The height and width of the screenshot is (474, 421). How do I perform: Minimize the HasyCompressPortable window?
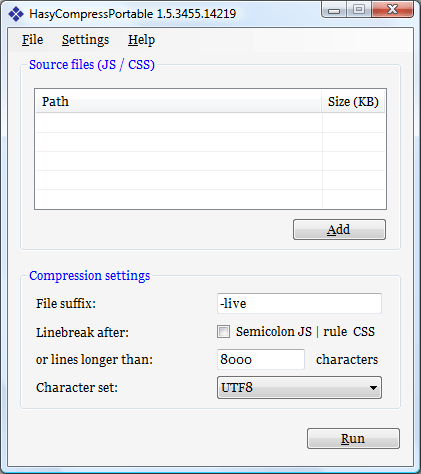tap(334, 10)
